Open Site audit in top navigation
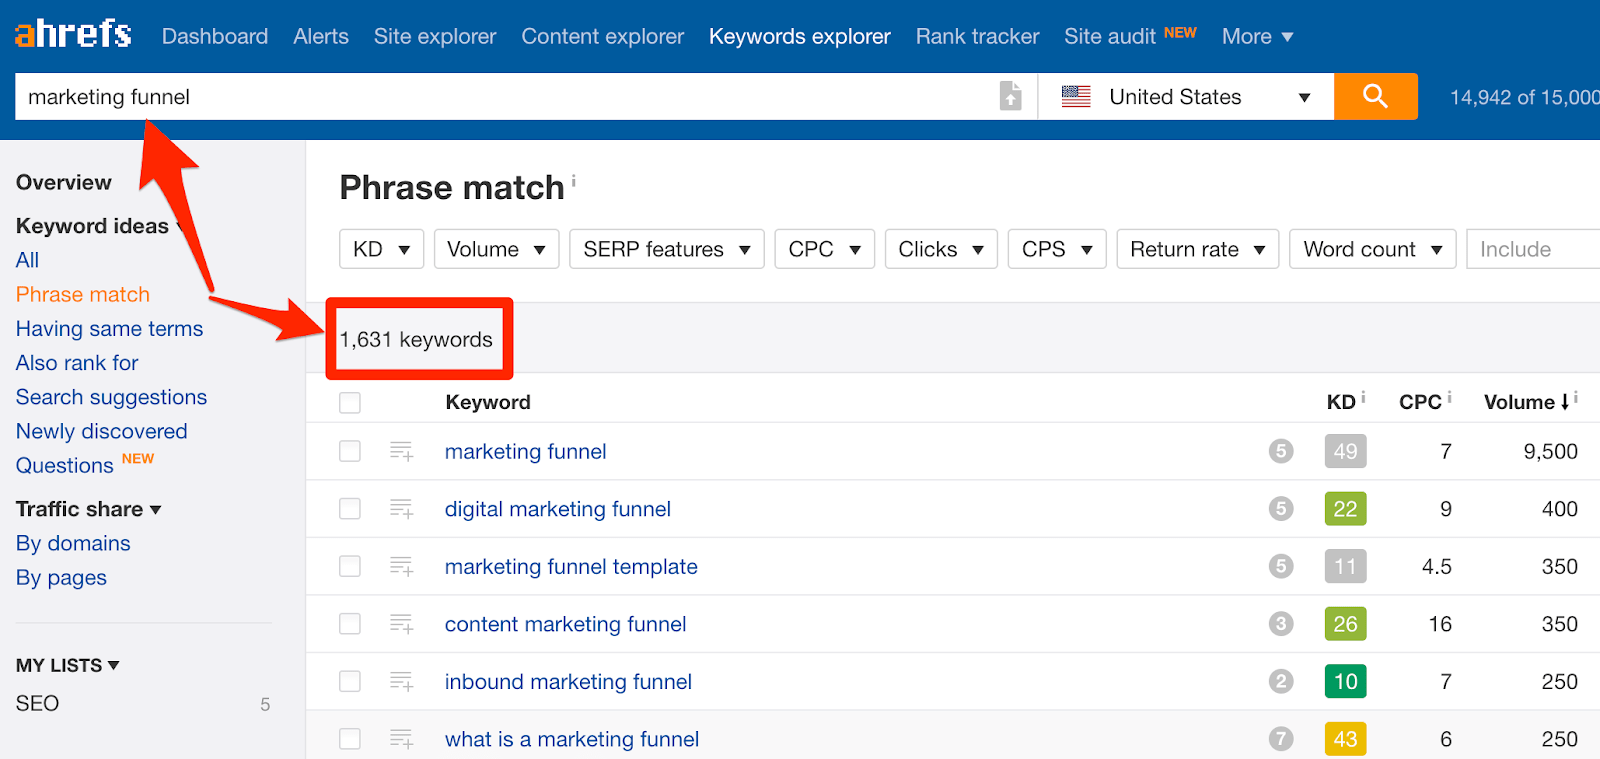 pyautogui.click(x=1110, y=37)
